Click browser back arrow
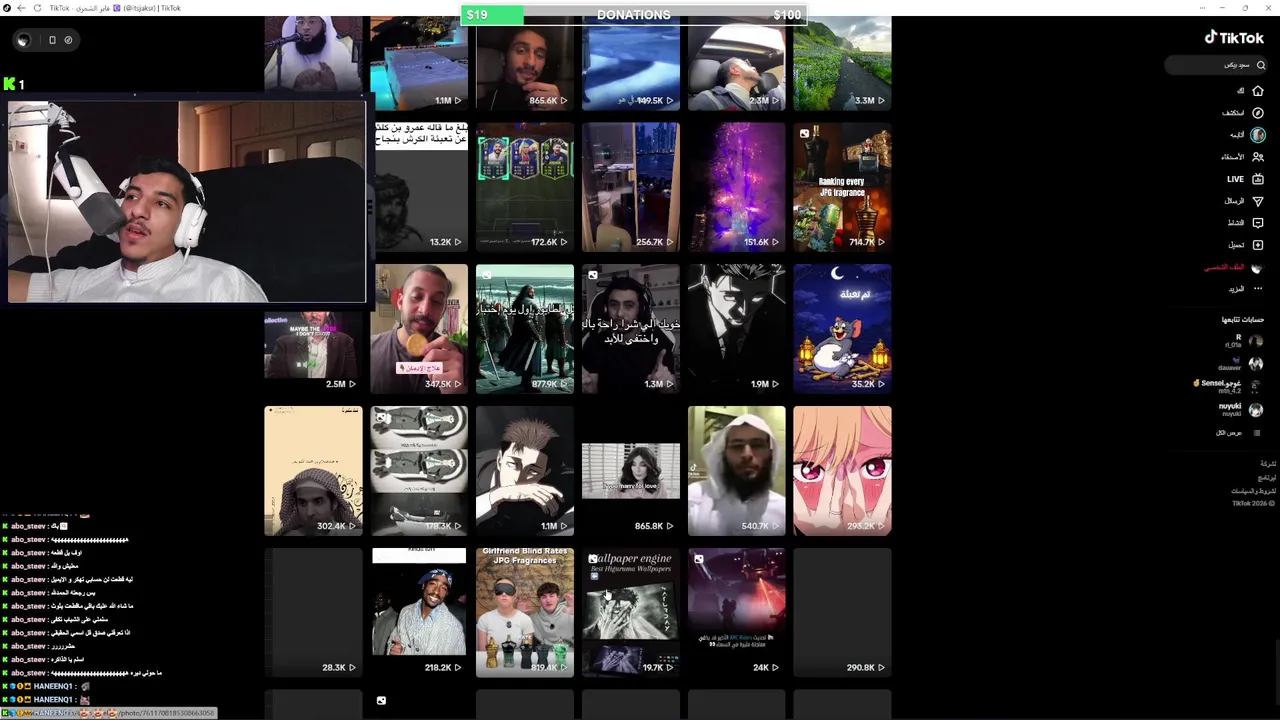Viewport: 1280px width, 720px height. [x=21, y=8]
